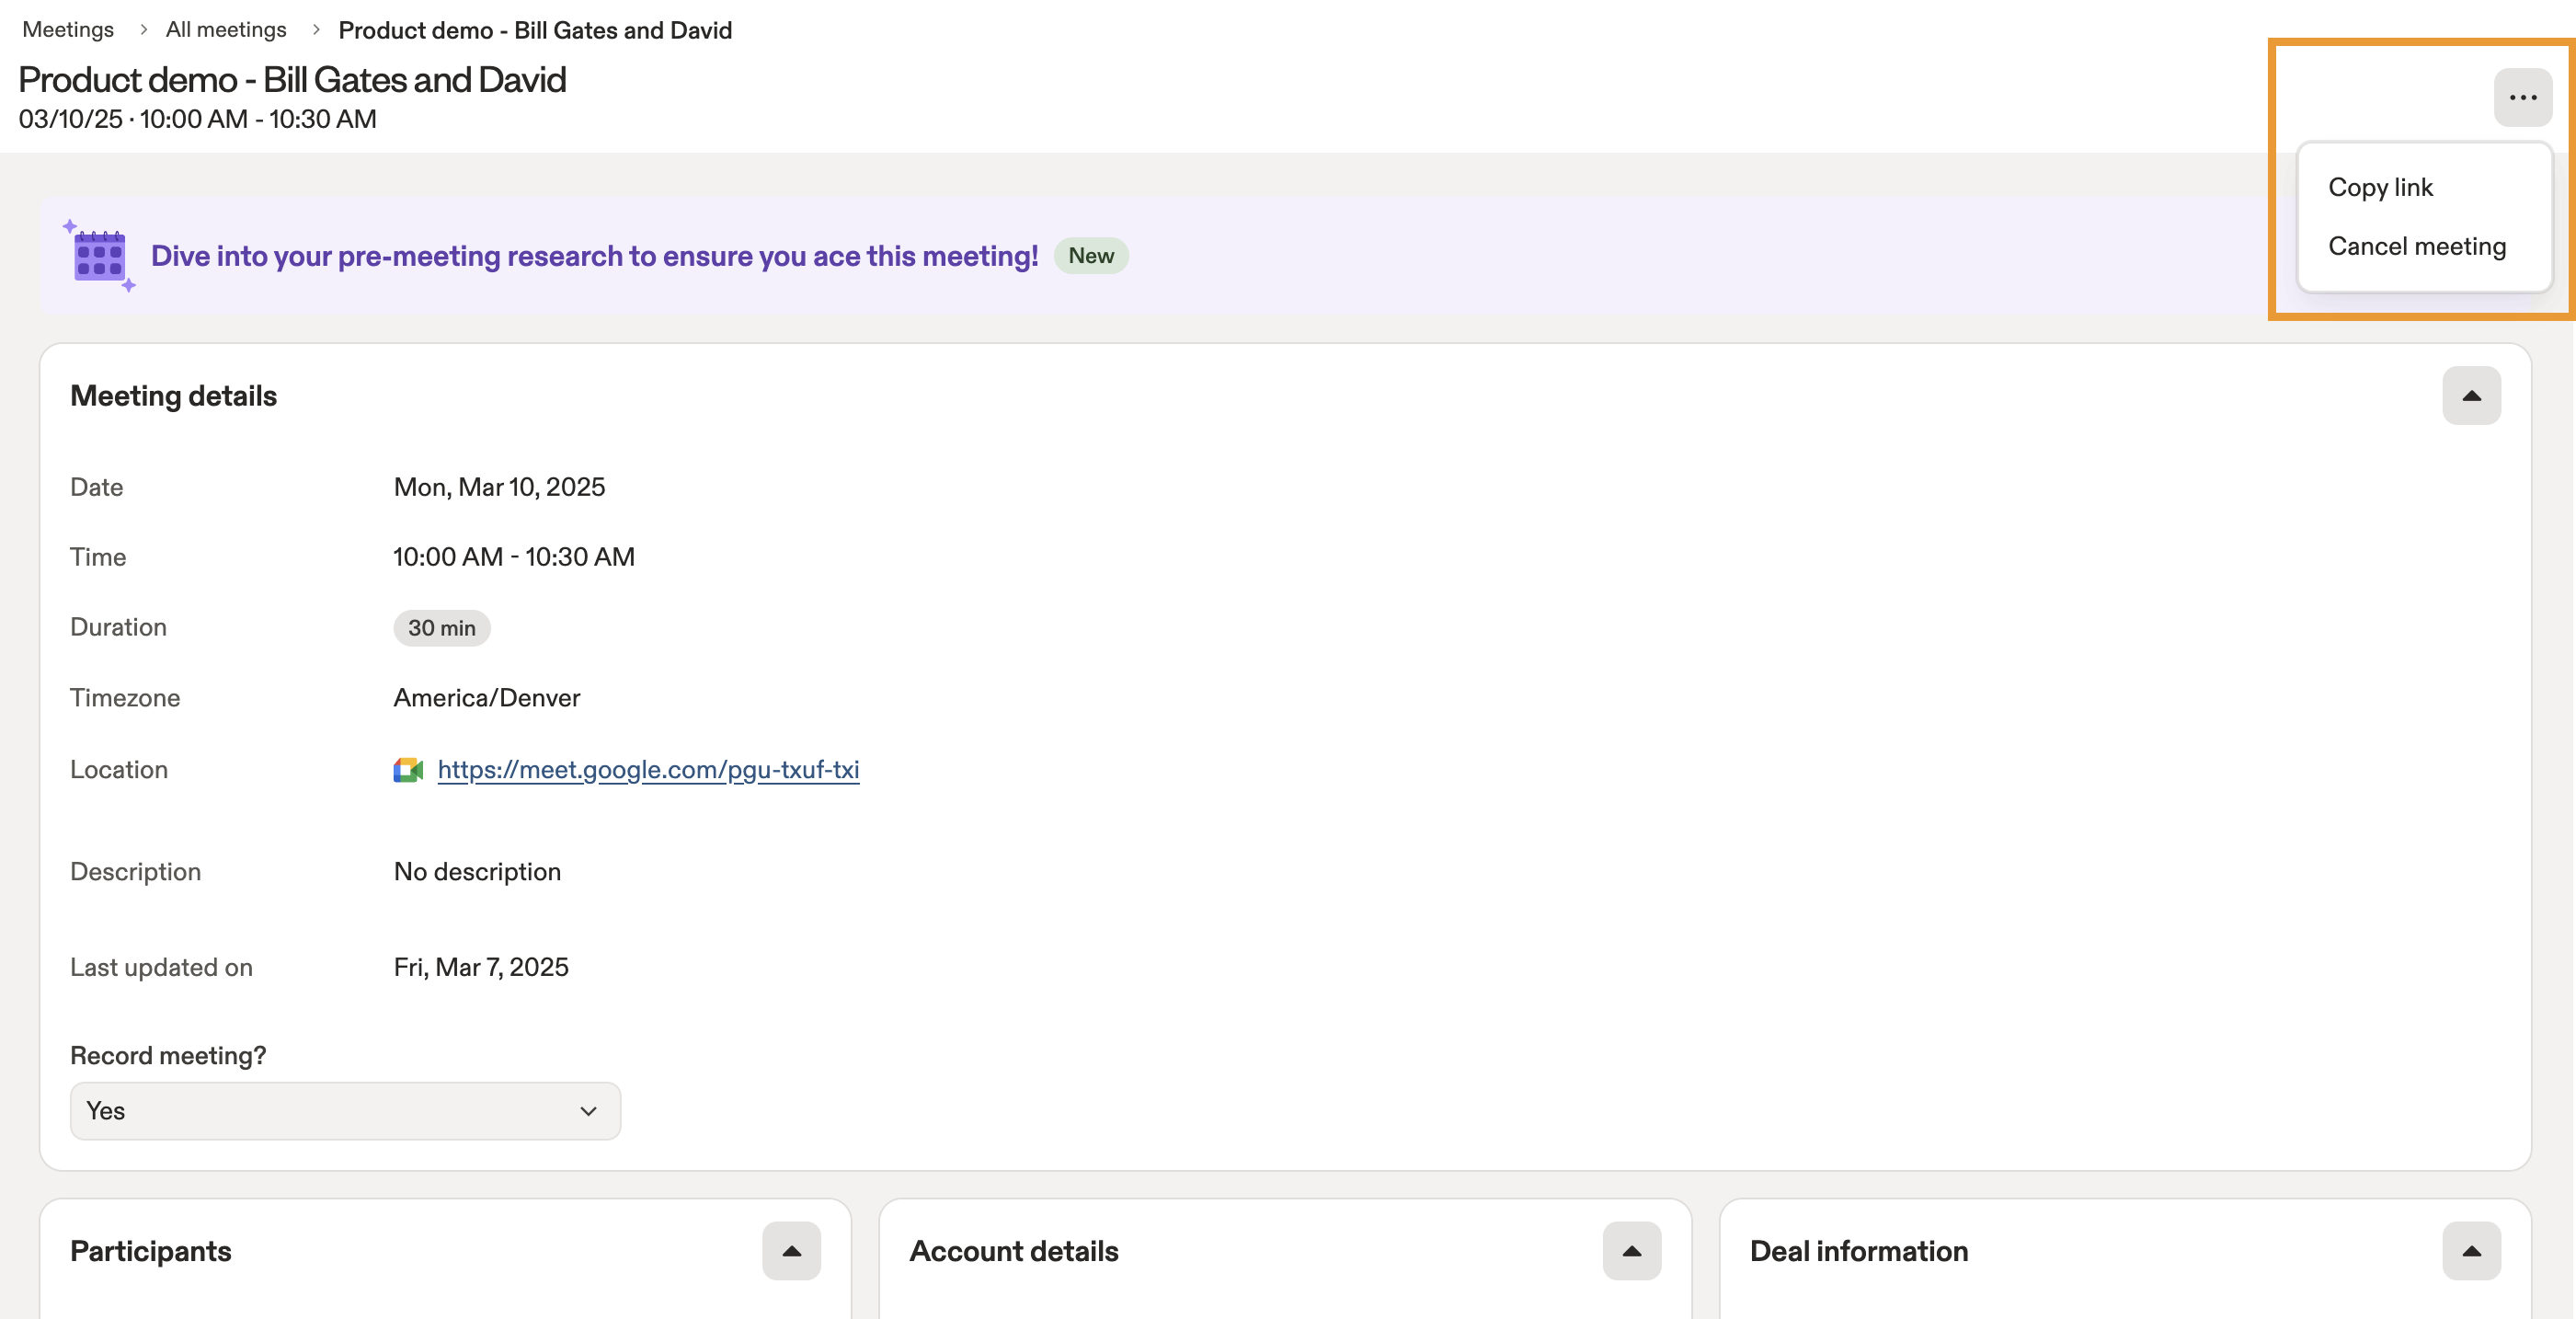
Task: Click the purple calendar research icon
Action: click(x=99, y=257)
